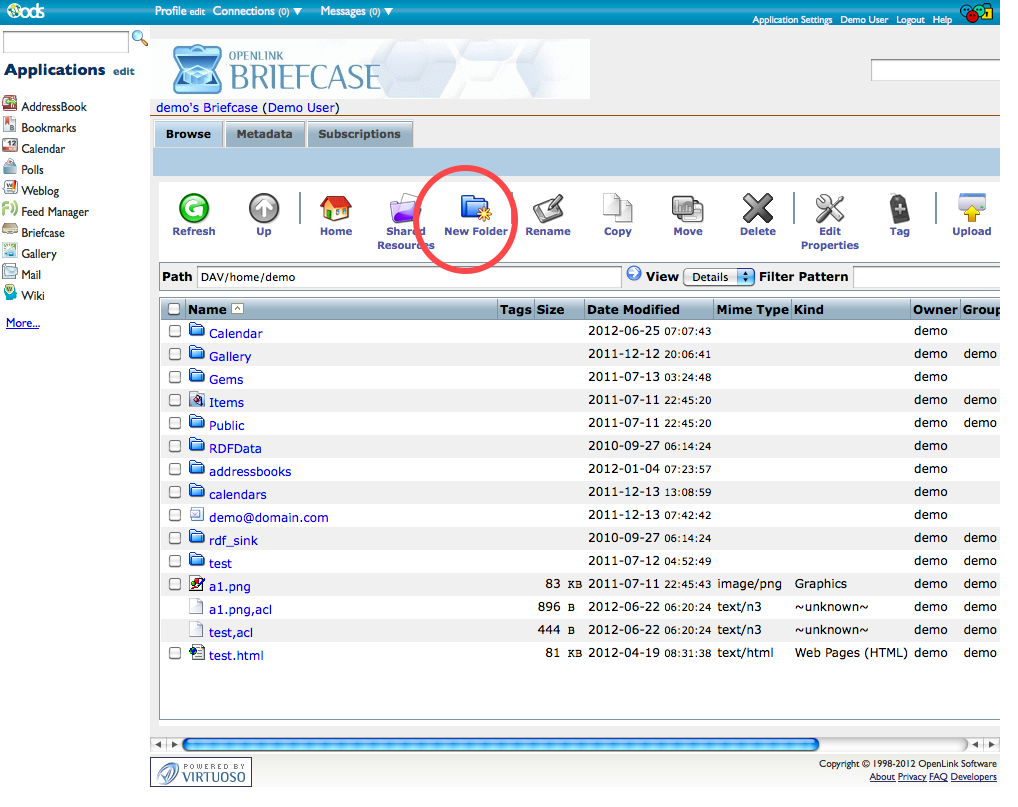Click the Upload toolbar icon

click(971, 209)
